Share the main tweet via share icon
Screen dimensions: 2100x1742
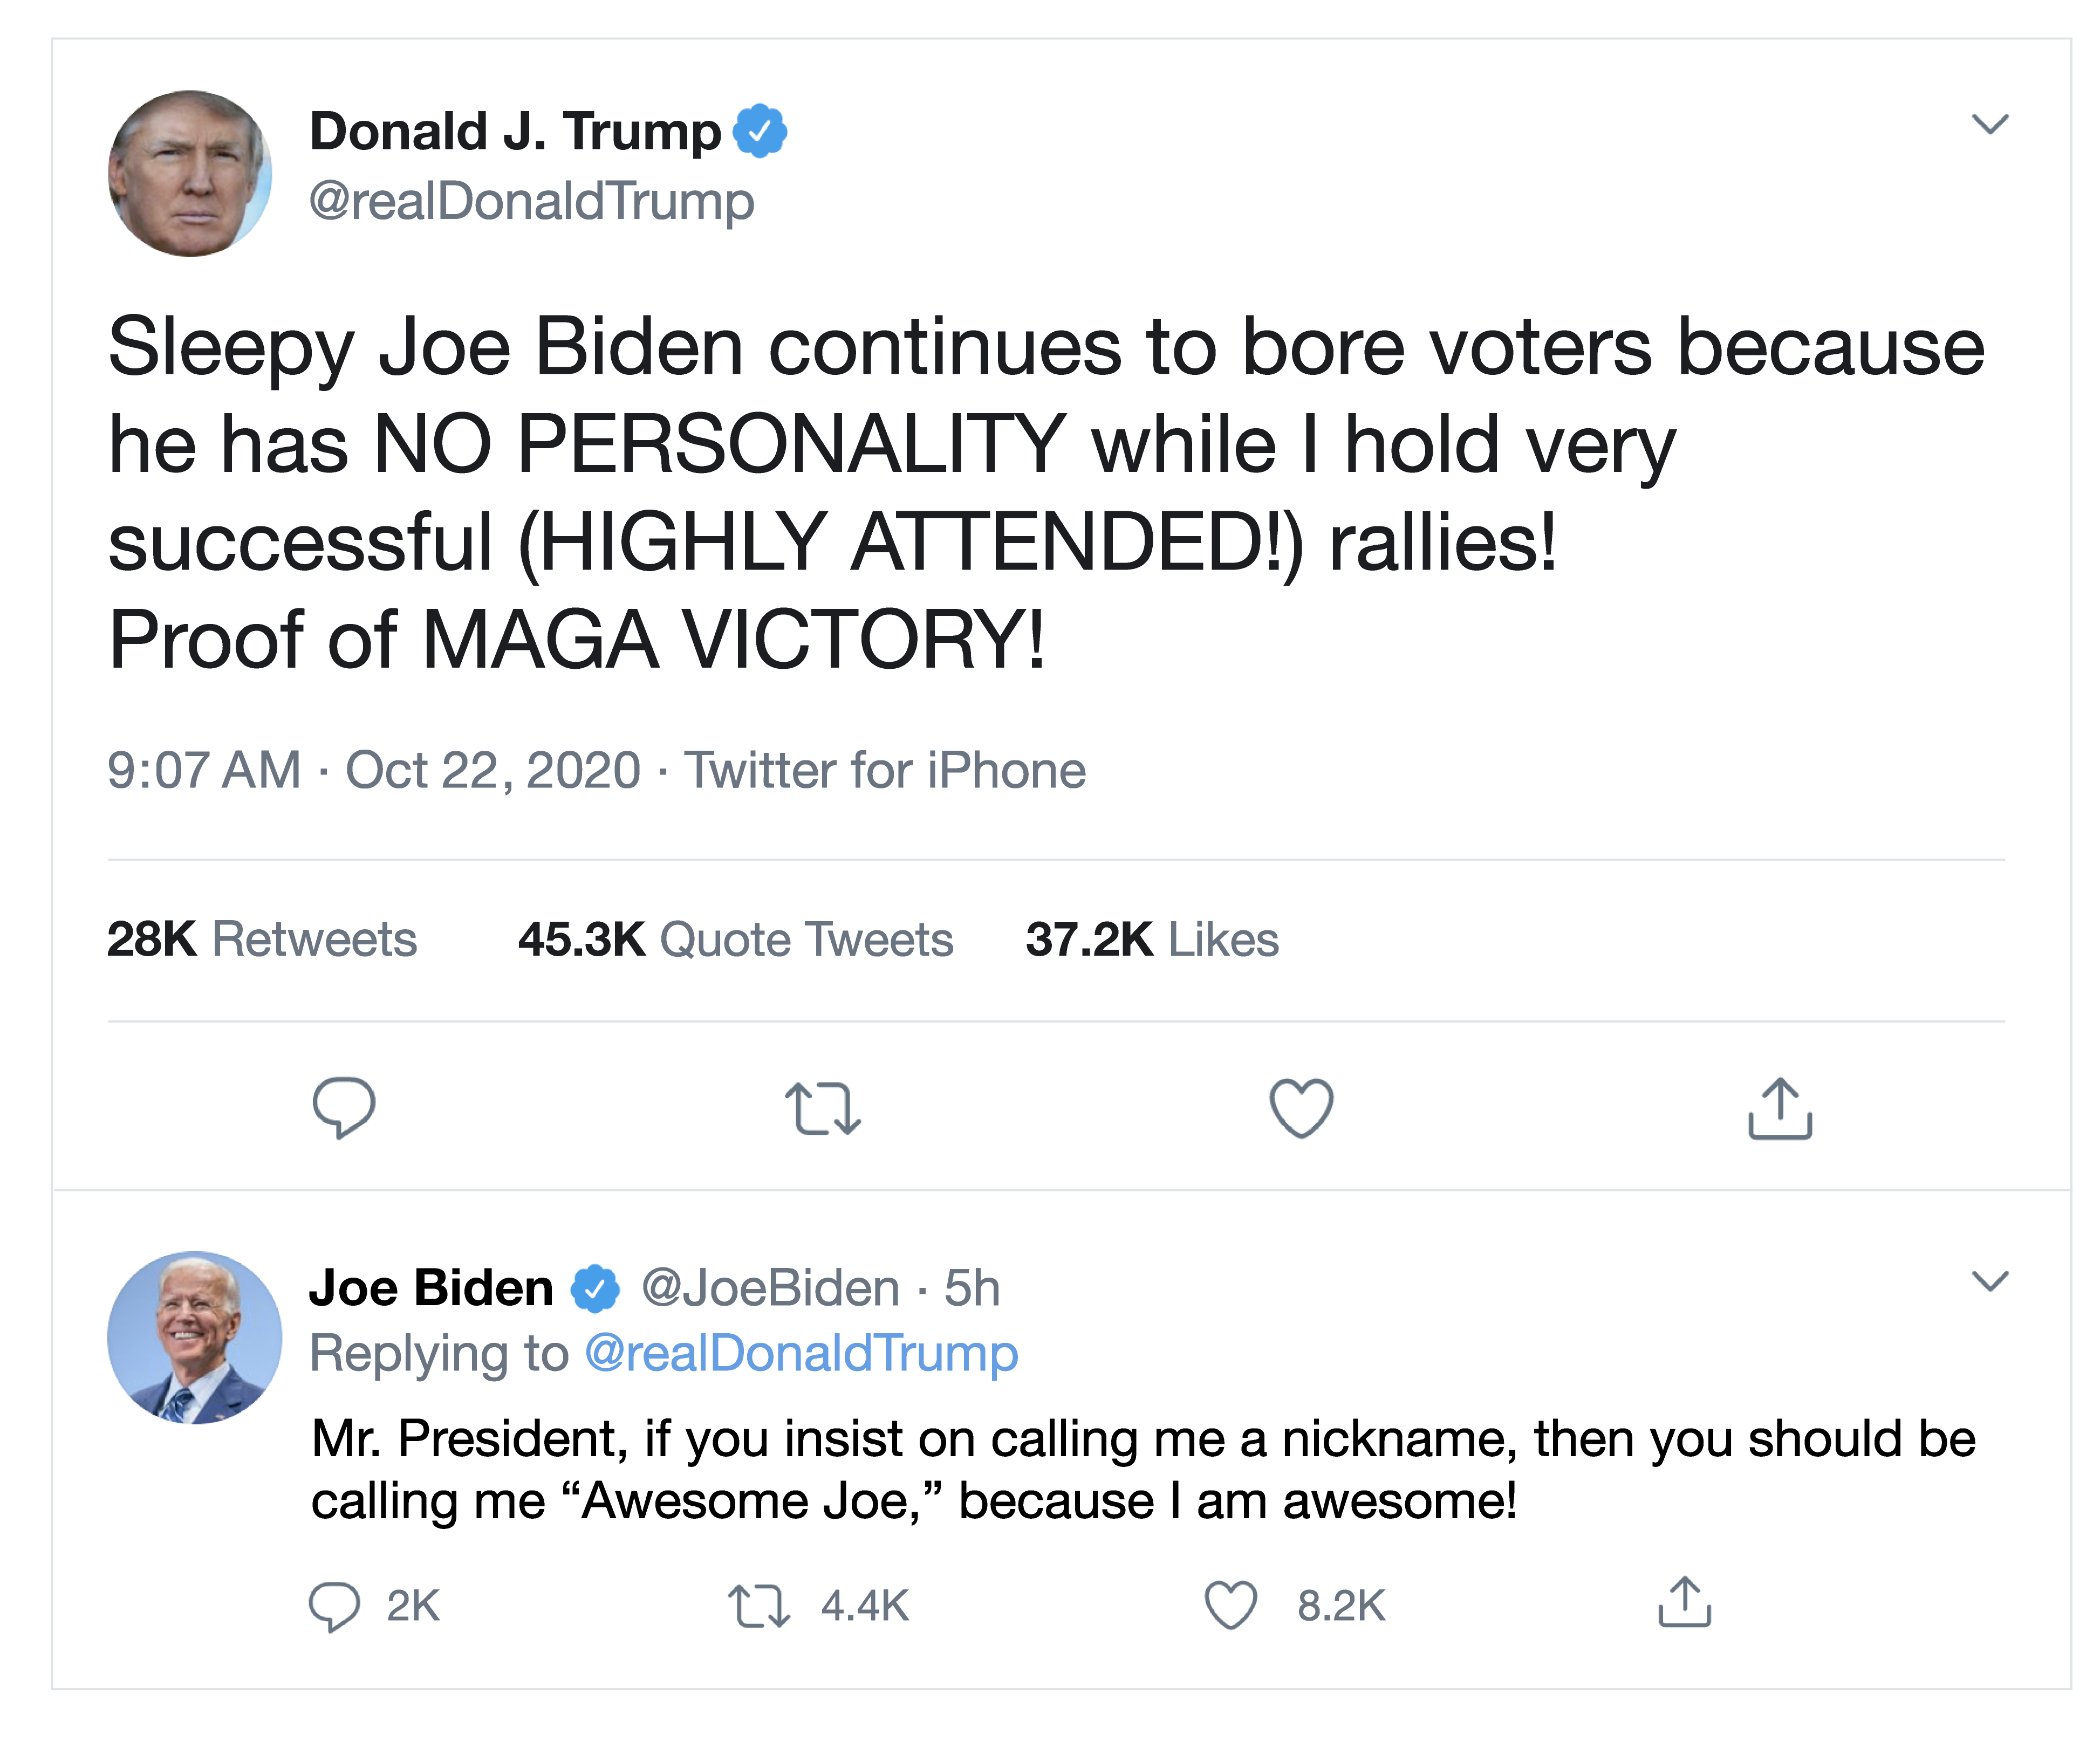coord(1780,1108)
